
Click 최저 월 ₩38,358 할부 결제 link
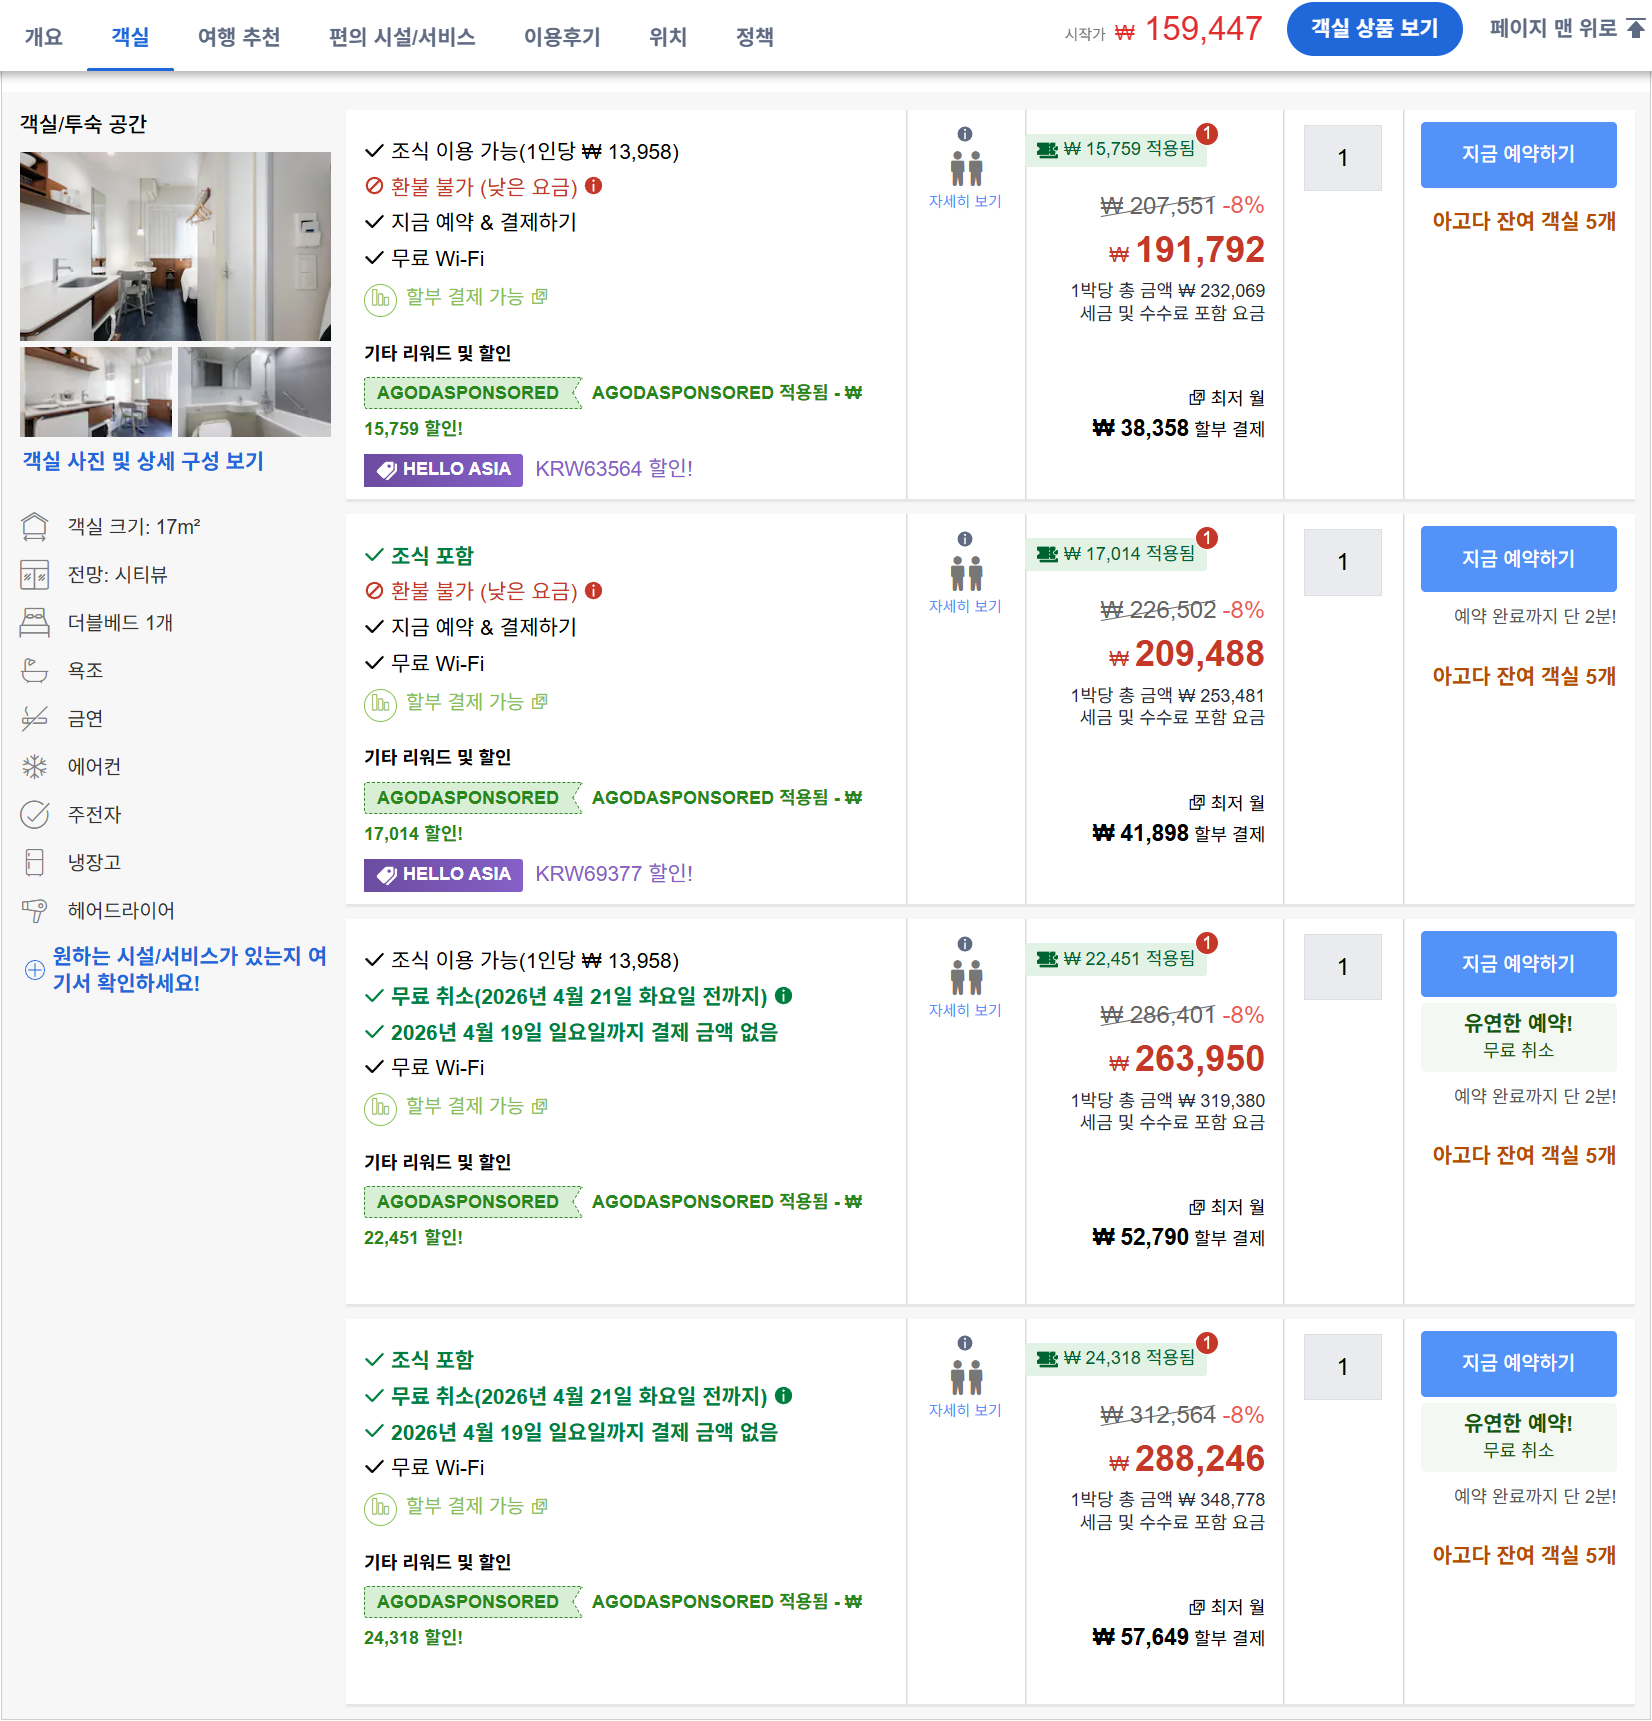[x=1178, y=414]
